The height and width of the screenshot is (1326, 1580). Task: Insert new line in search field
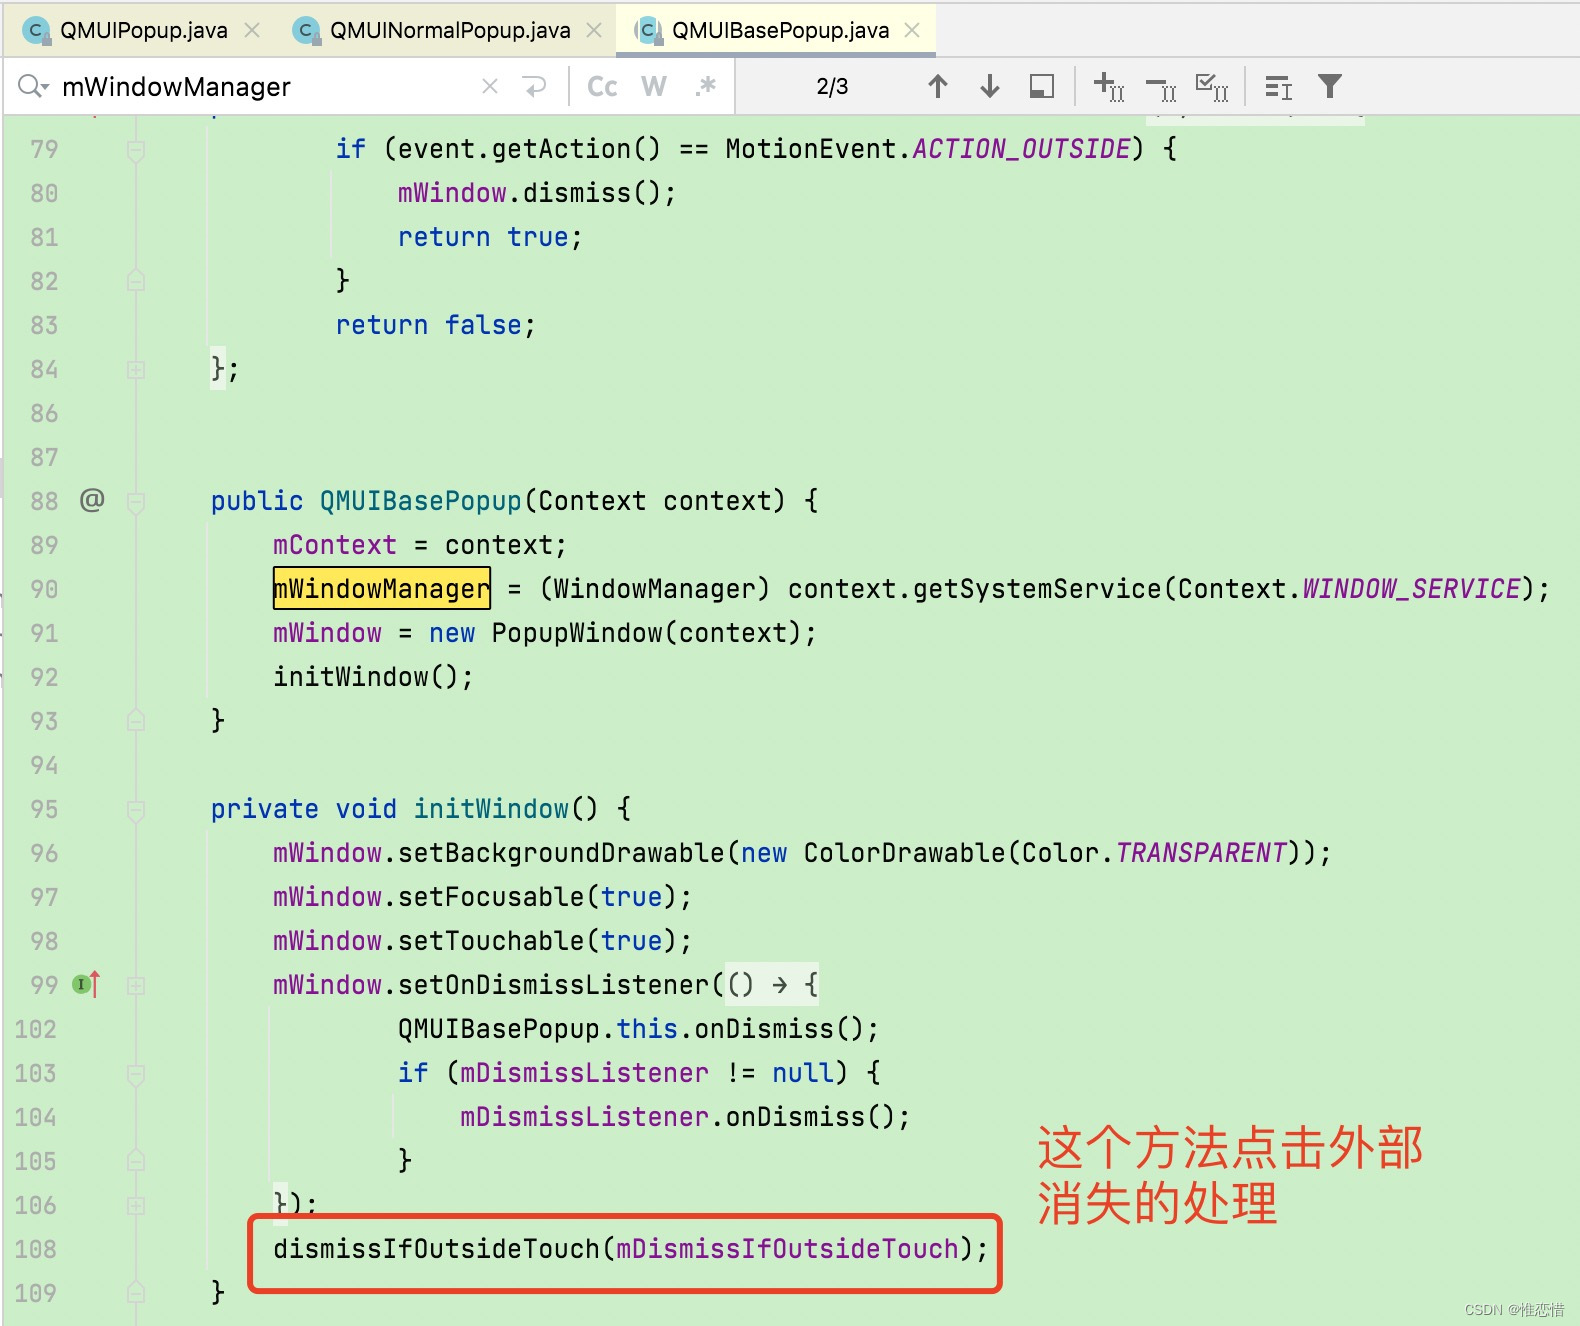[x=535, y=87]
